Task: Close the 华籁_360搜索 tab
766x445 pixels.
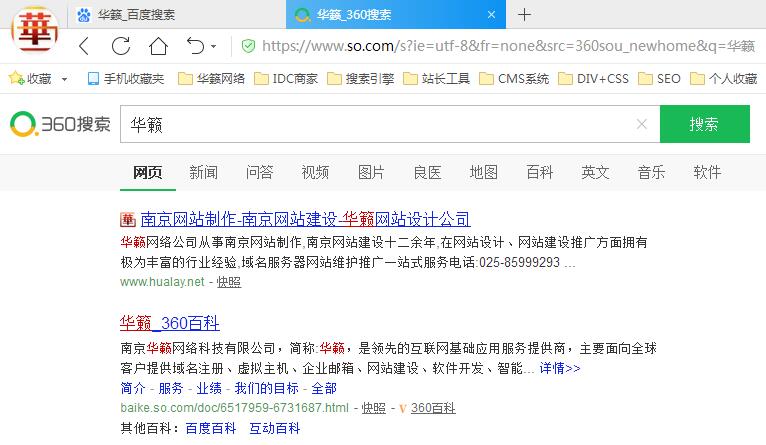Action: point(491,15)
